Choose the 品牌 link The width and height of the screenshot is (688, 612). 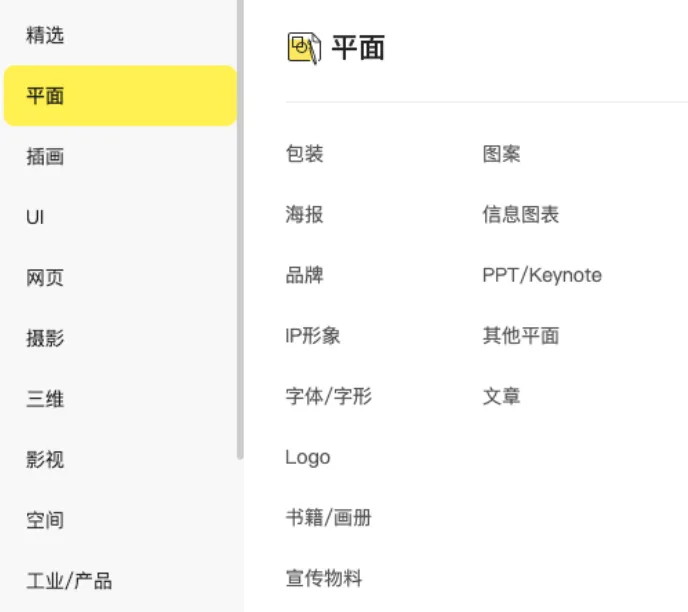[304, 275]
